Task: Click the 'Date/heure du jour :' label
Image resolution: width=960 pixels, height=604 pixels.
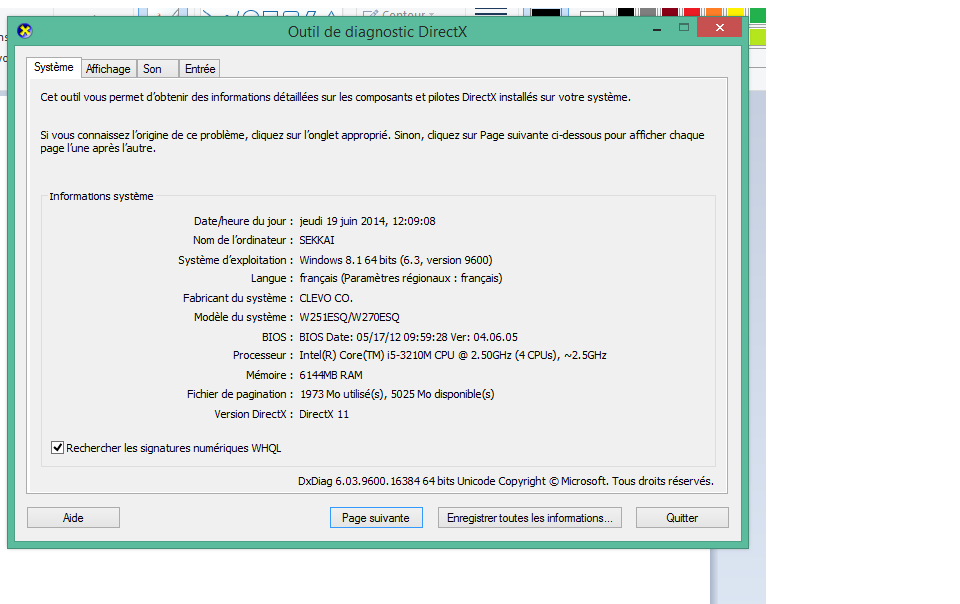Action: (244, 221)
